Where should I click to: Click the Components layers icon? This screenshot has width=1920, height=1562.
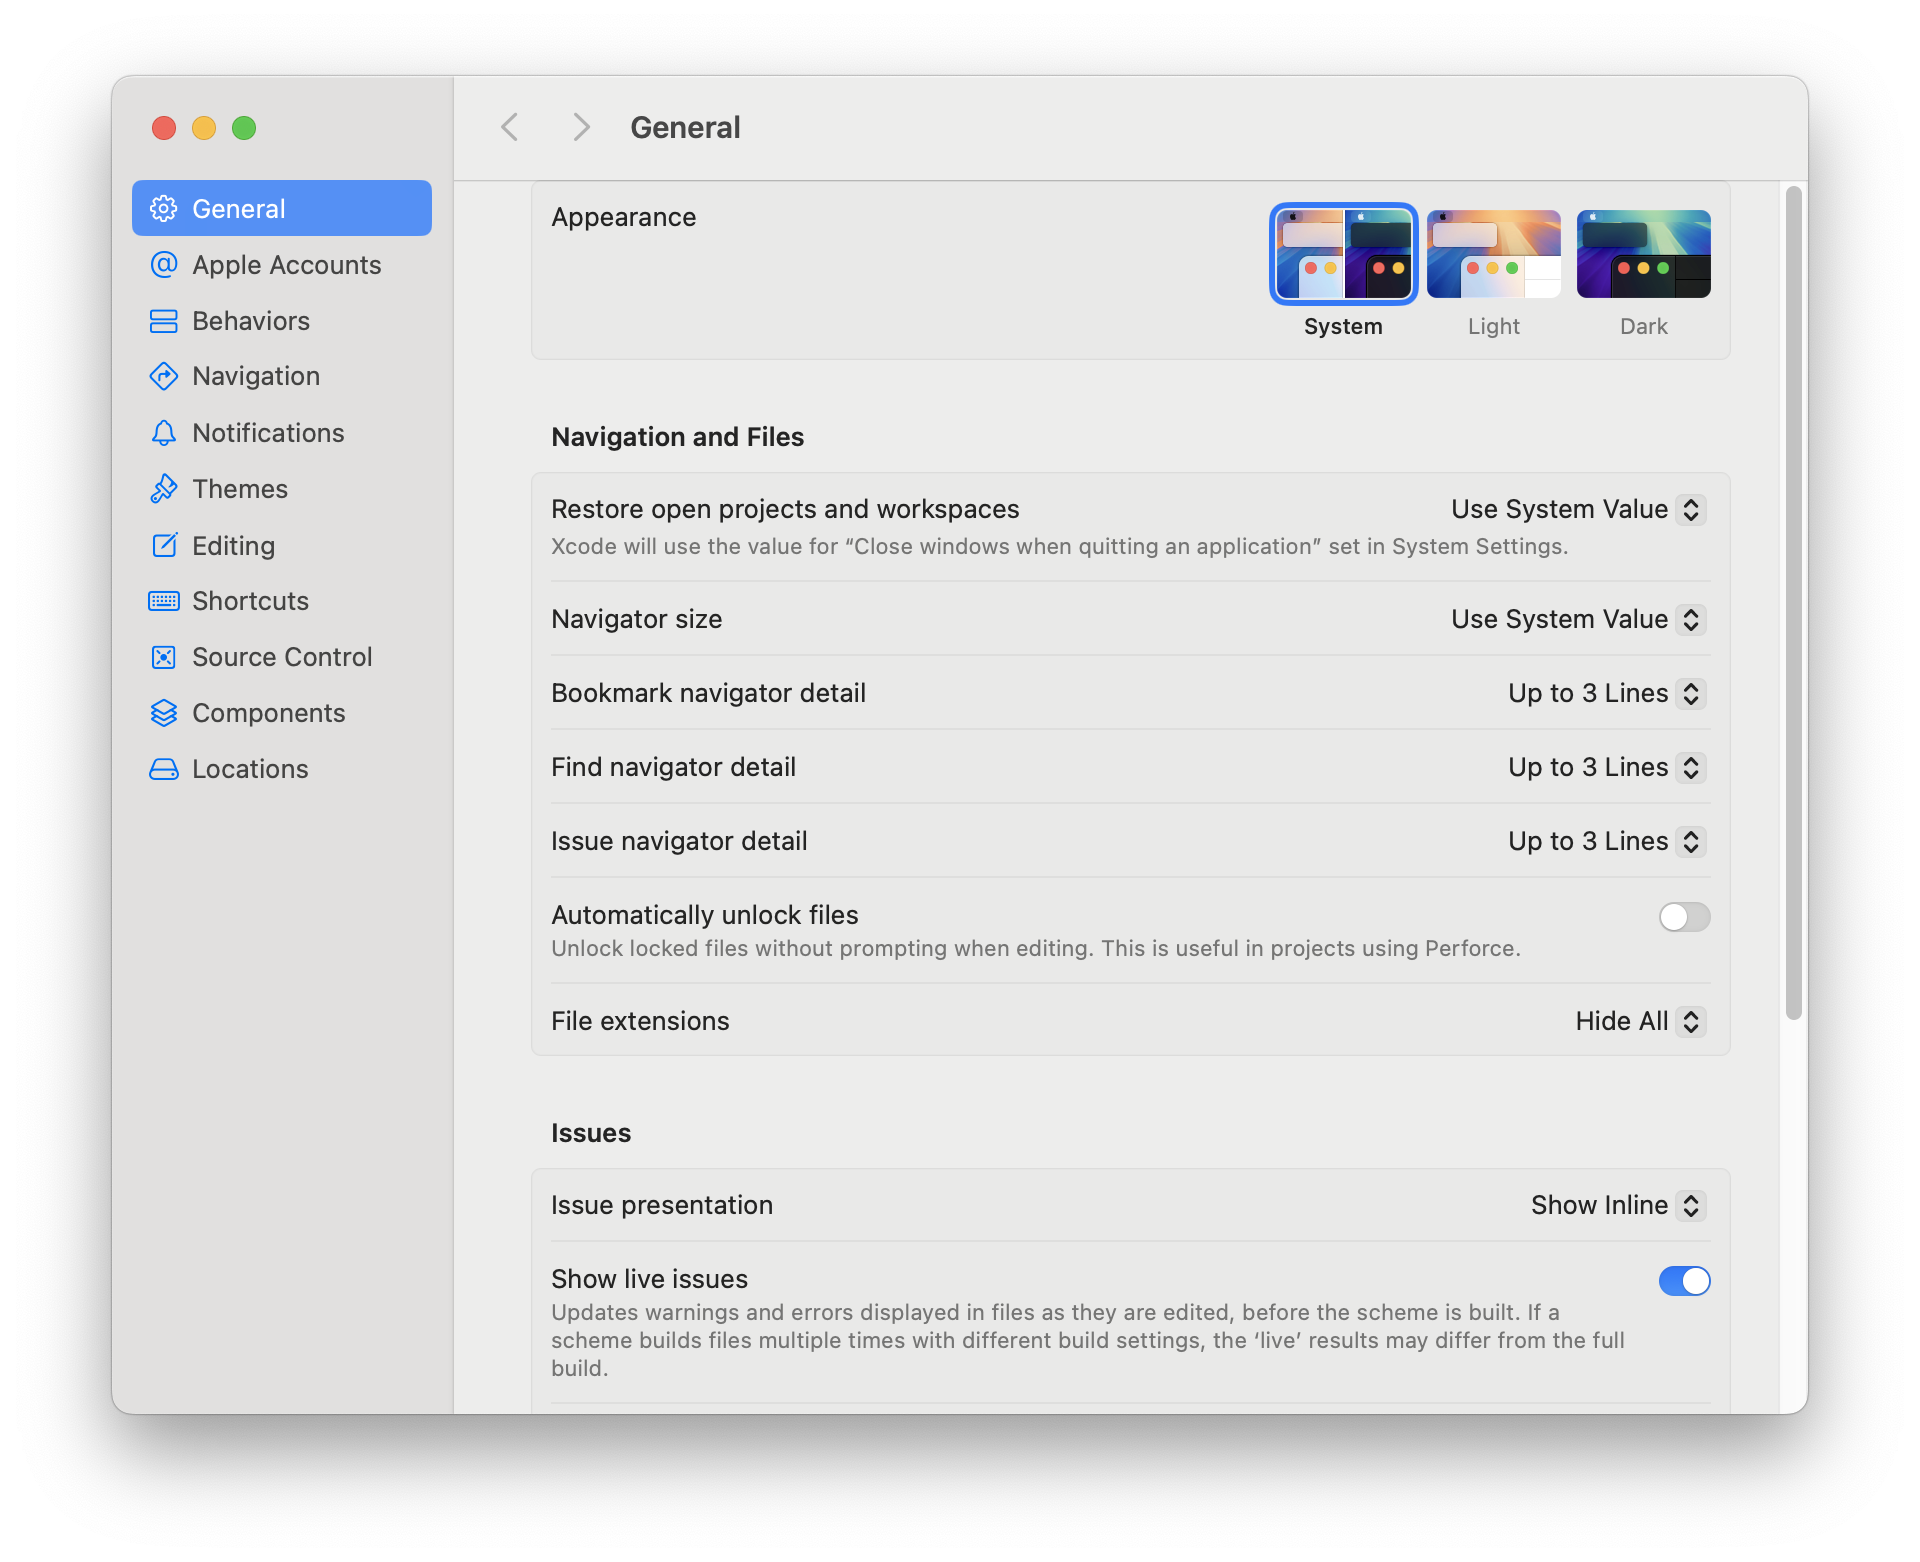pos(163,713)
